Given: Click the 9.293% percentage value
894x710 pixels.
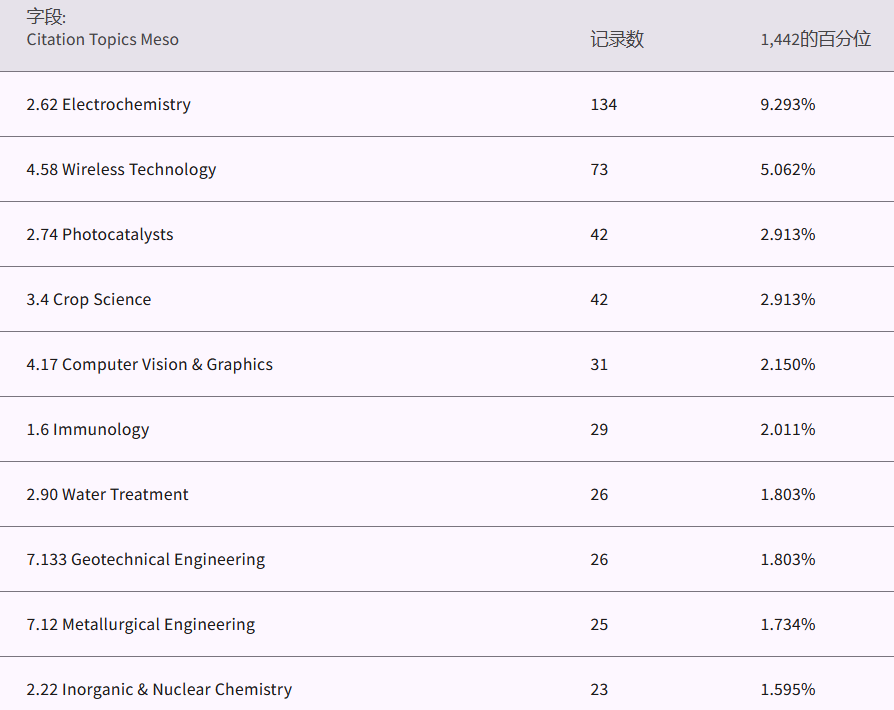Looking at the screenshot, I should [x=787, y=105].
